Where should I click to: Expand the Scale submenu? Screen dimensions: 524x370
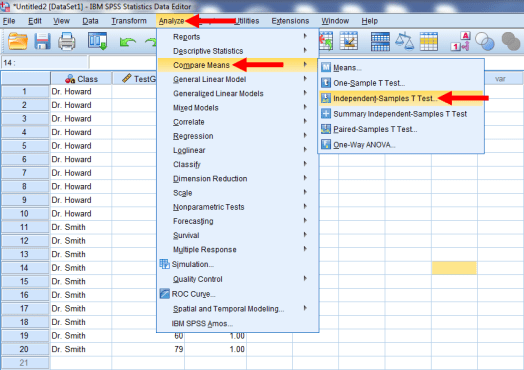[237, 193]
